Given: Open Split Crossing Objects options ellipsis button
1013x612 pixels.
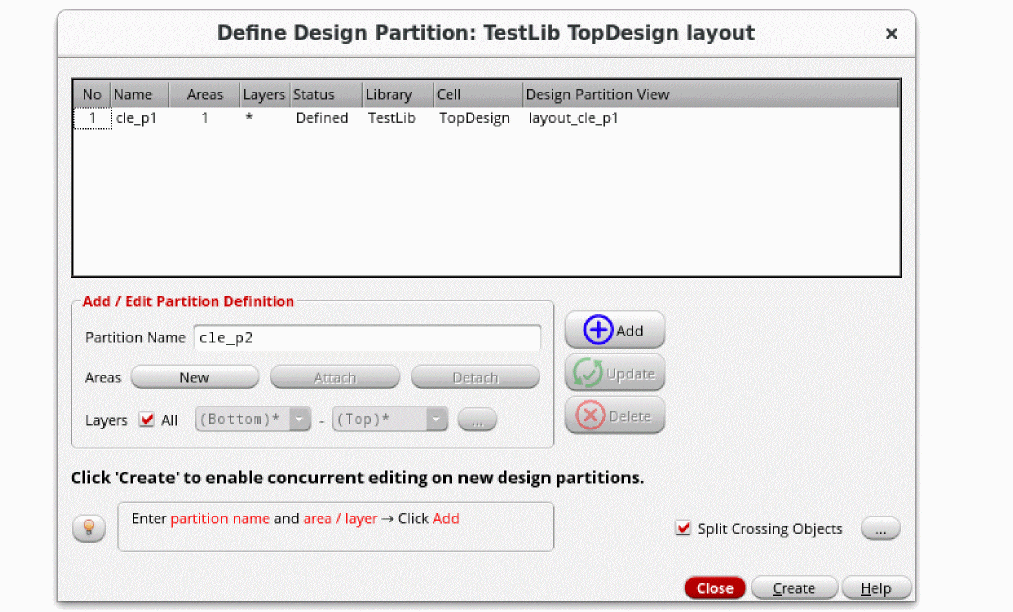Looking at the screenshot, I should click(x=880, y=528).
